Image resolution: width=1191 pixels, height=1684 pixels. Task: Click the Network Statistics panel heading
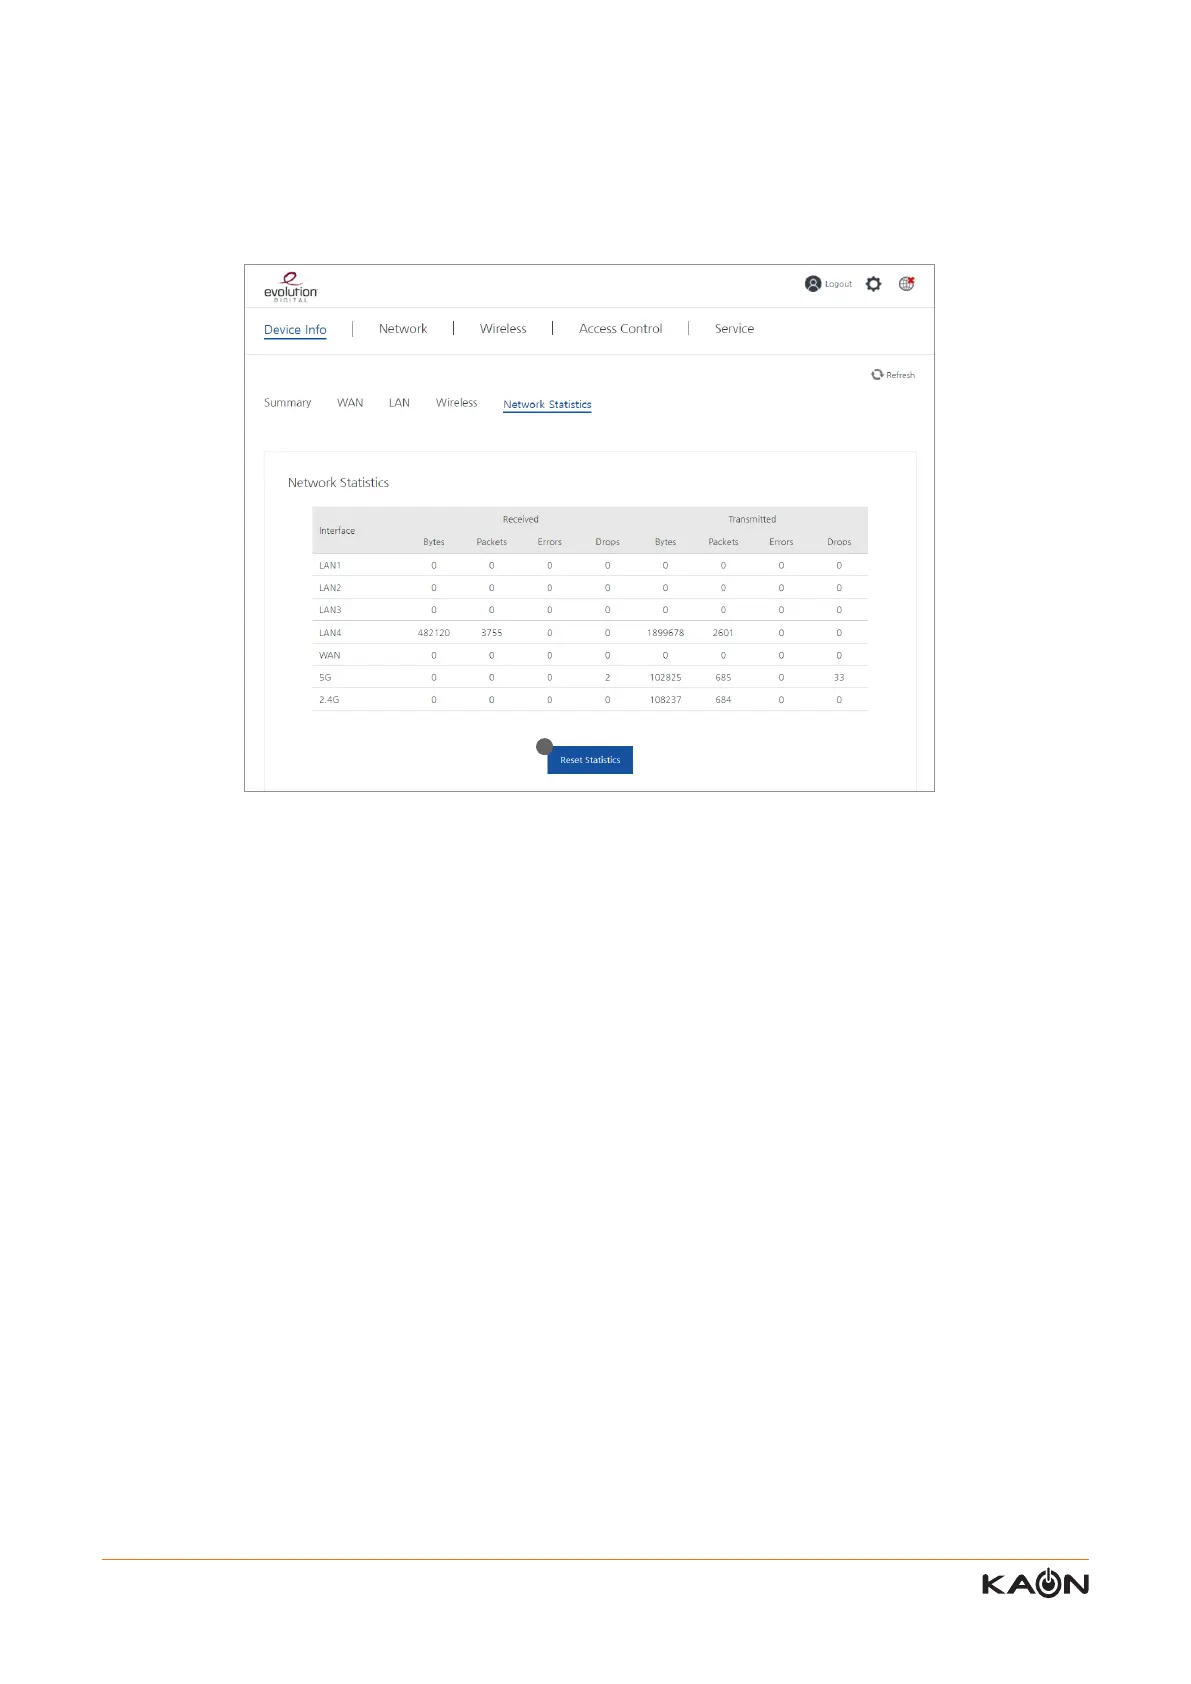(338, 482)
